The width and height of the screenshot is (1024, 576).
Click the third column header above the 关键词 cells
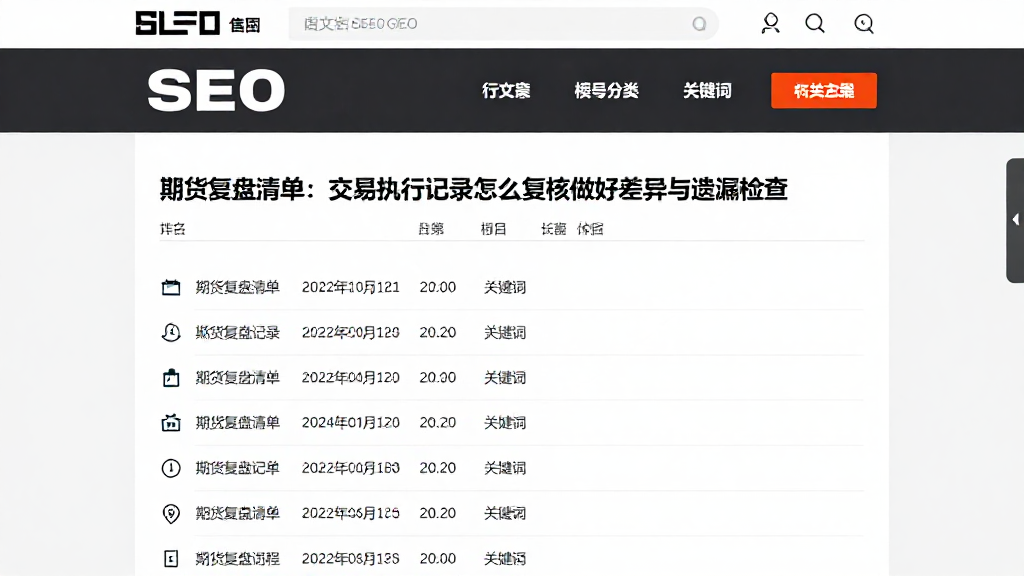pos(493,229)
